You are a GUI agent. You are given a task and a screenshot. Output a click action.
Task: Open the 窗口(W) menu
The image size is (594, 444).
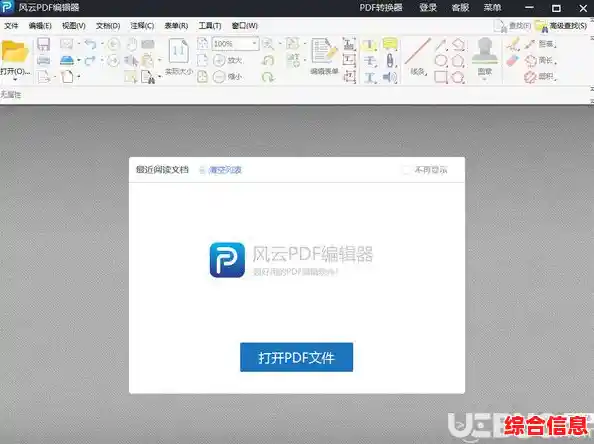pos(244,26)
